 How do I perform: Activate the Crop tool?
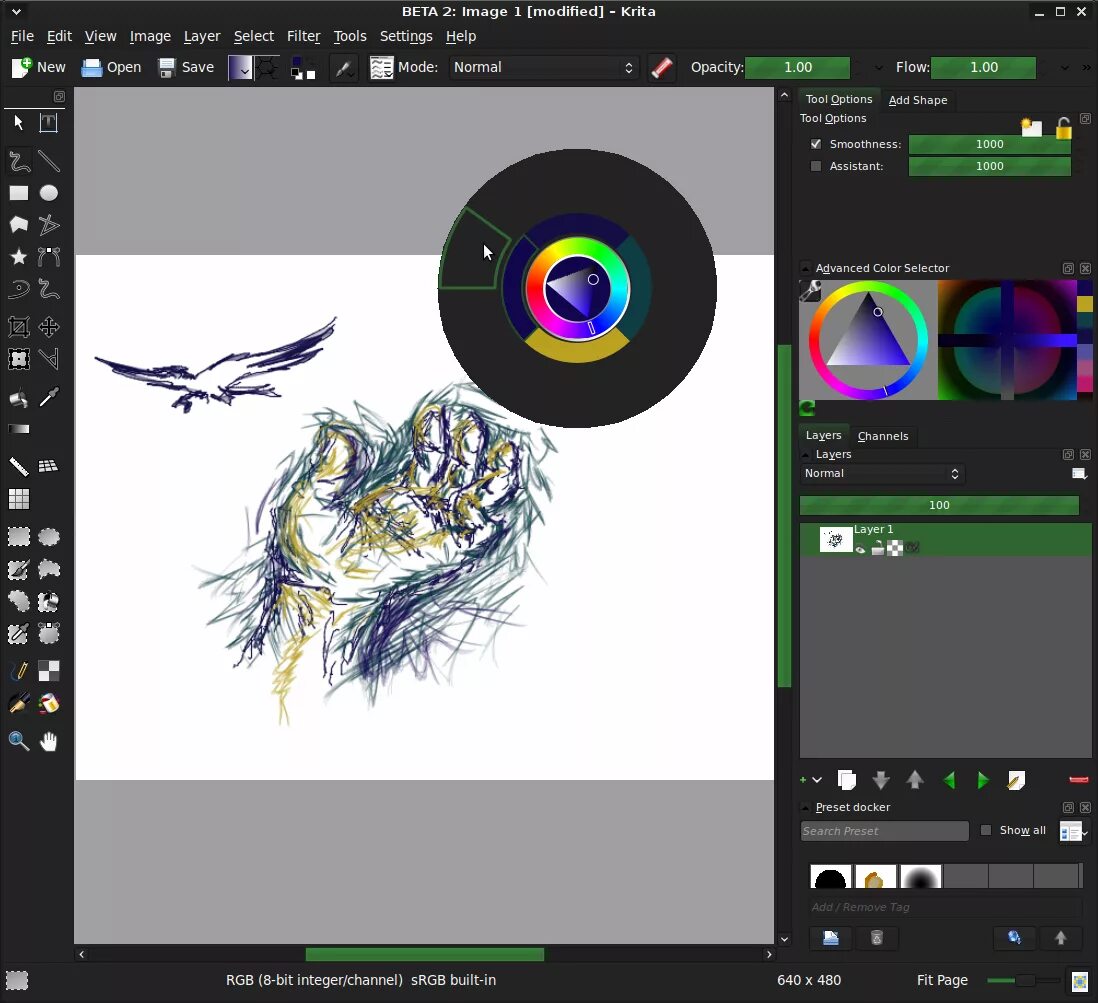[x=19, y=326]
